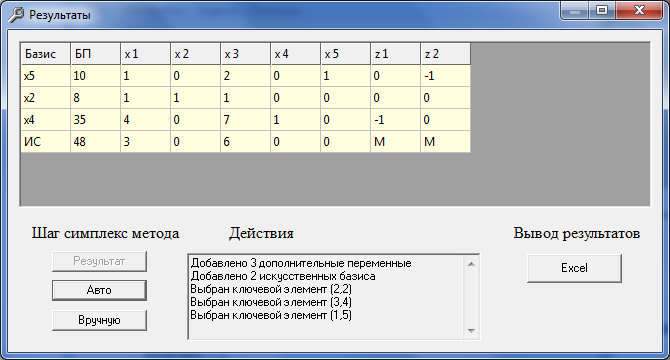Select the x5 basis row cell
The height and width of the screenshot is (360, 670).
click(x=45, y=76)
